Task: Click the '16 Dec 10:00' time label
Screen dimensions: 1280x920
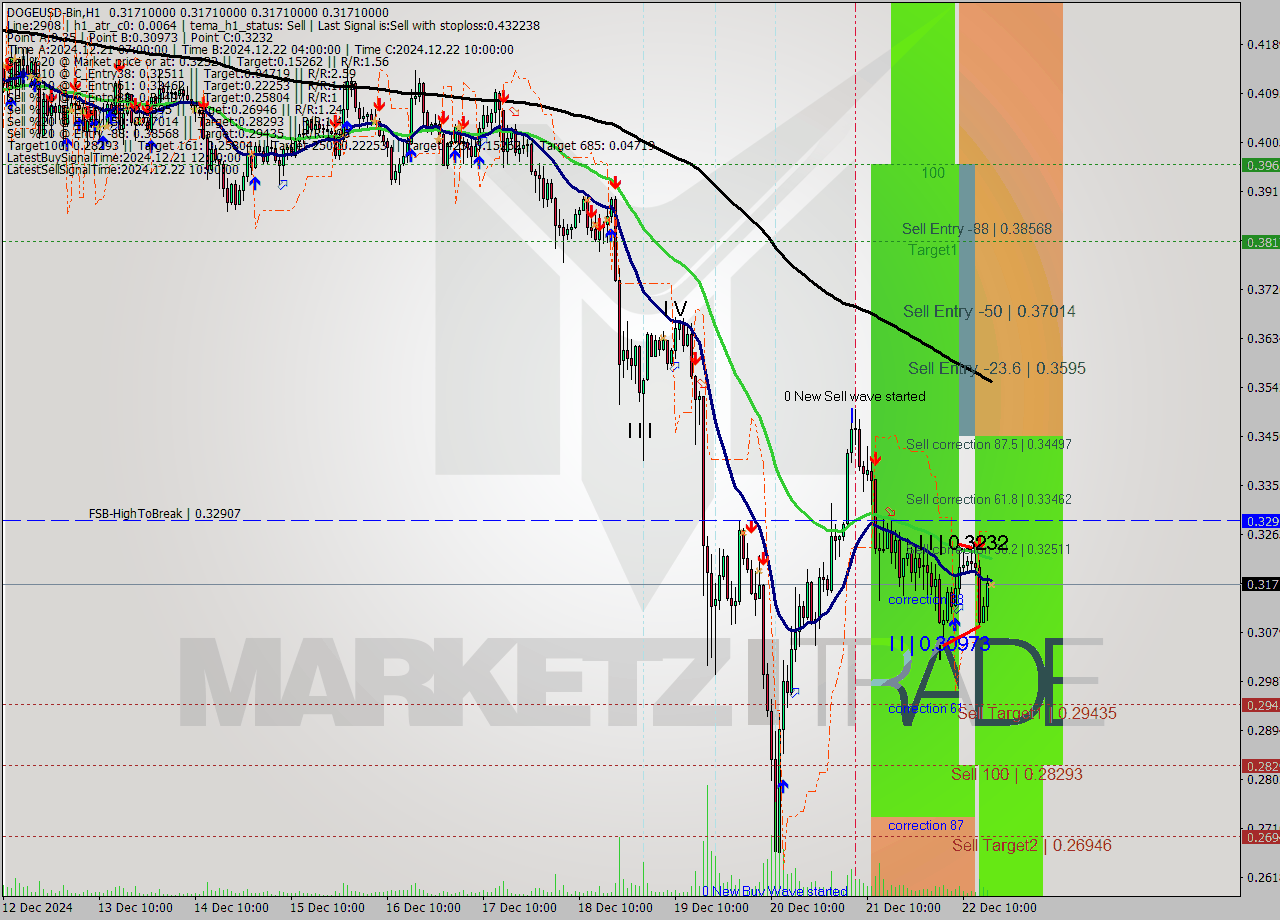Action: [421, 907]
